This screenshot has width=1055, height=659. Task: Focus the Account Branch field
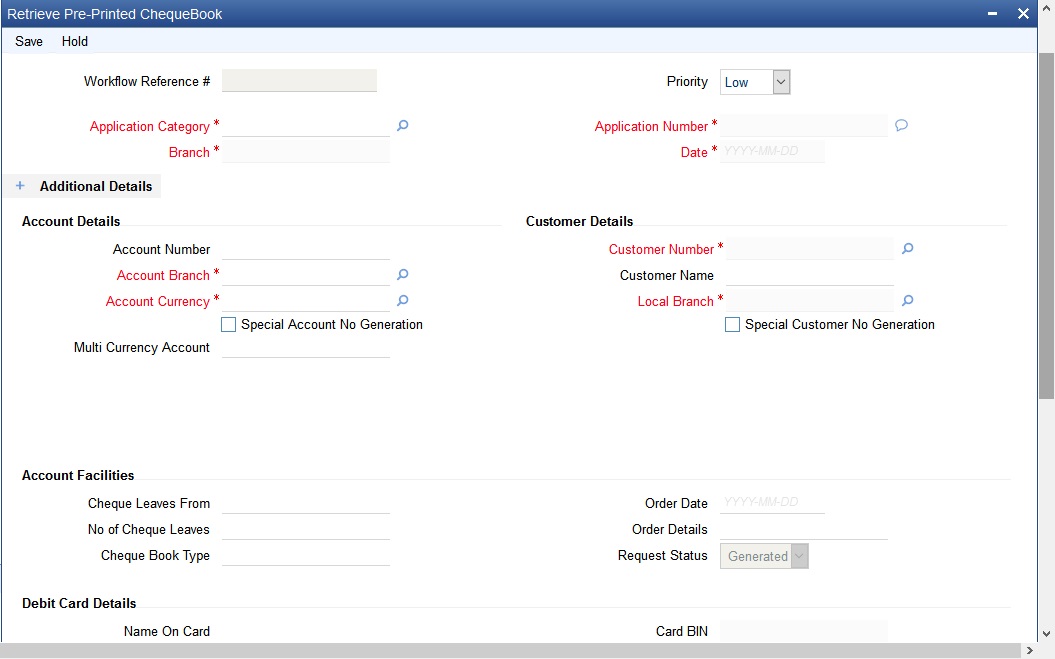(x=306, y=275)
